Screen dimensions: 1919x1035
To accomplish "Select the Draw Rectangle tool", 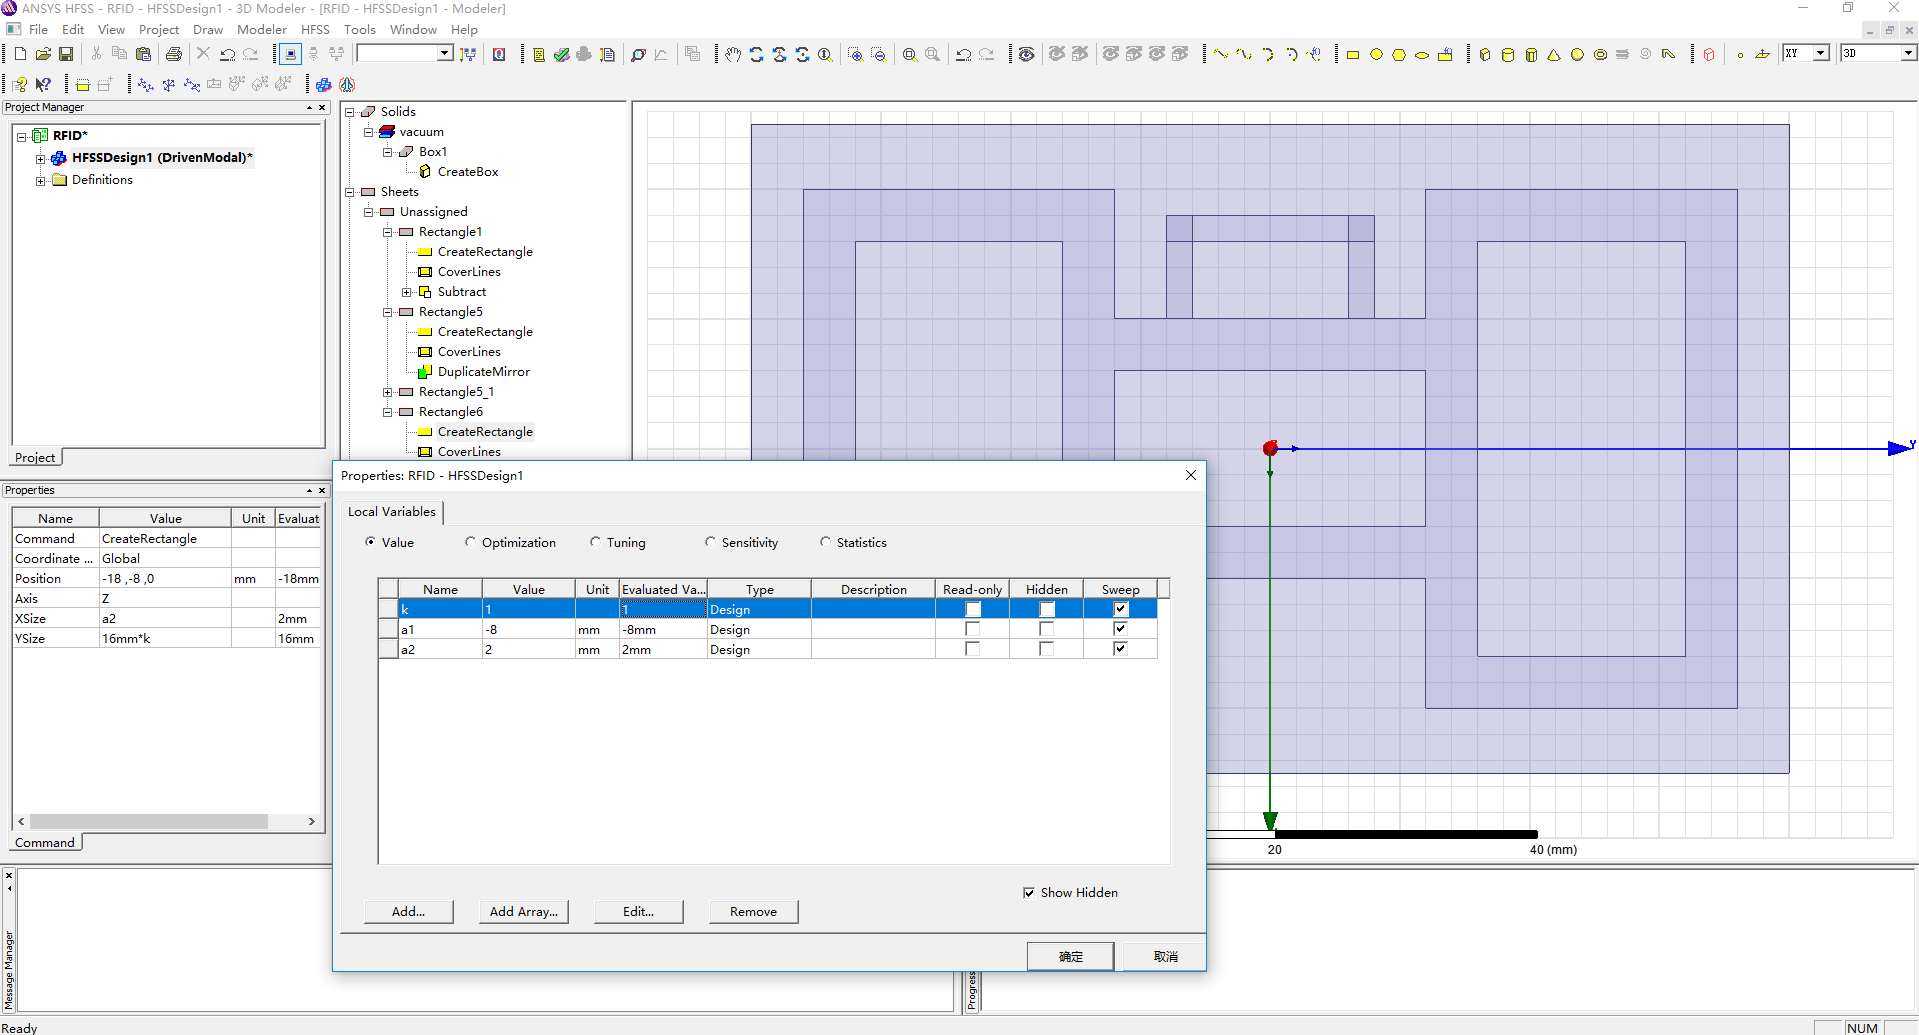I will point(1353,54).
